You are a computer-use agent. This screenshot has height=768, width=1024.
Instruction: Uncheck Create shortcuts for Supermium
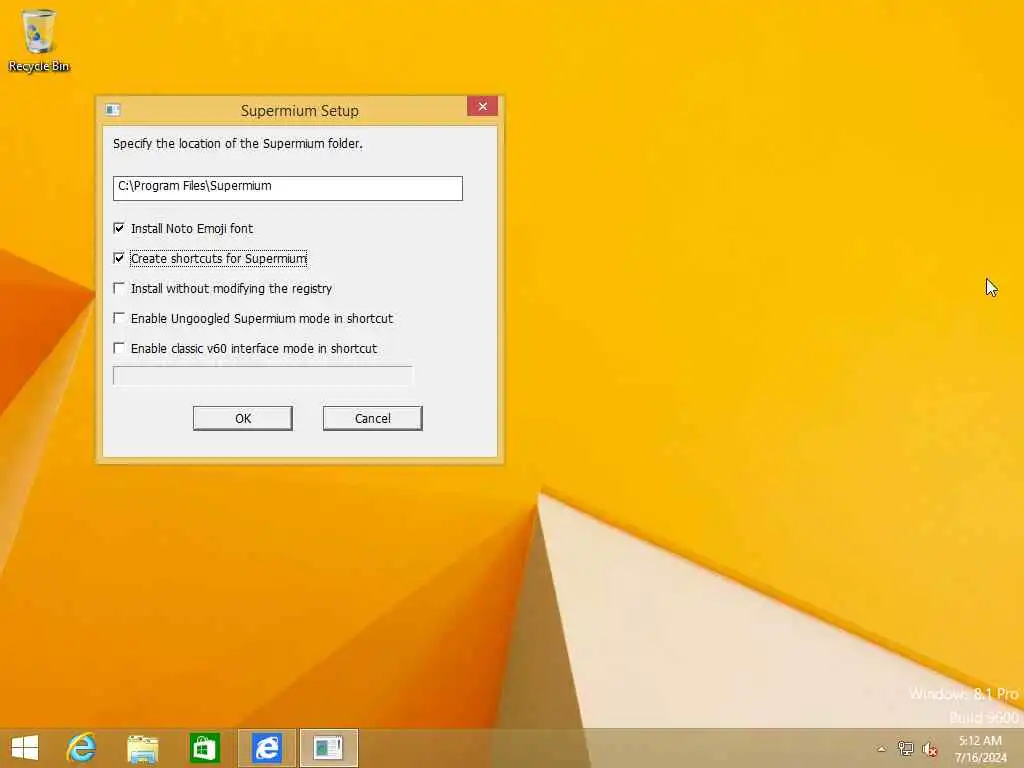pyautogui.click(x=119, y=258)
